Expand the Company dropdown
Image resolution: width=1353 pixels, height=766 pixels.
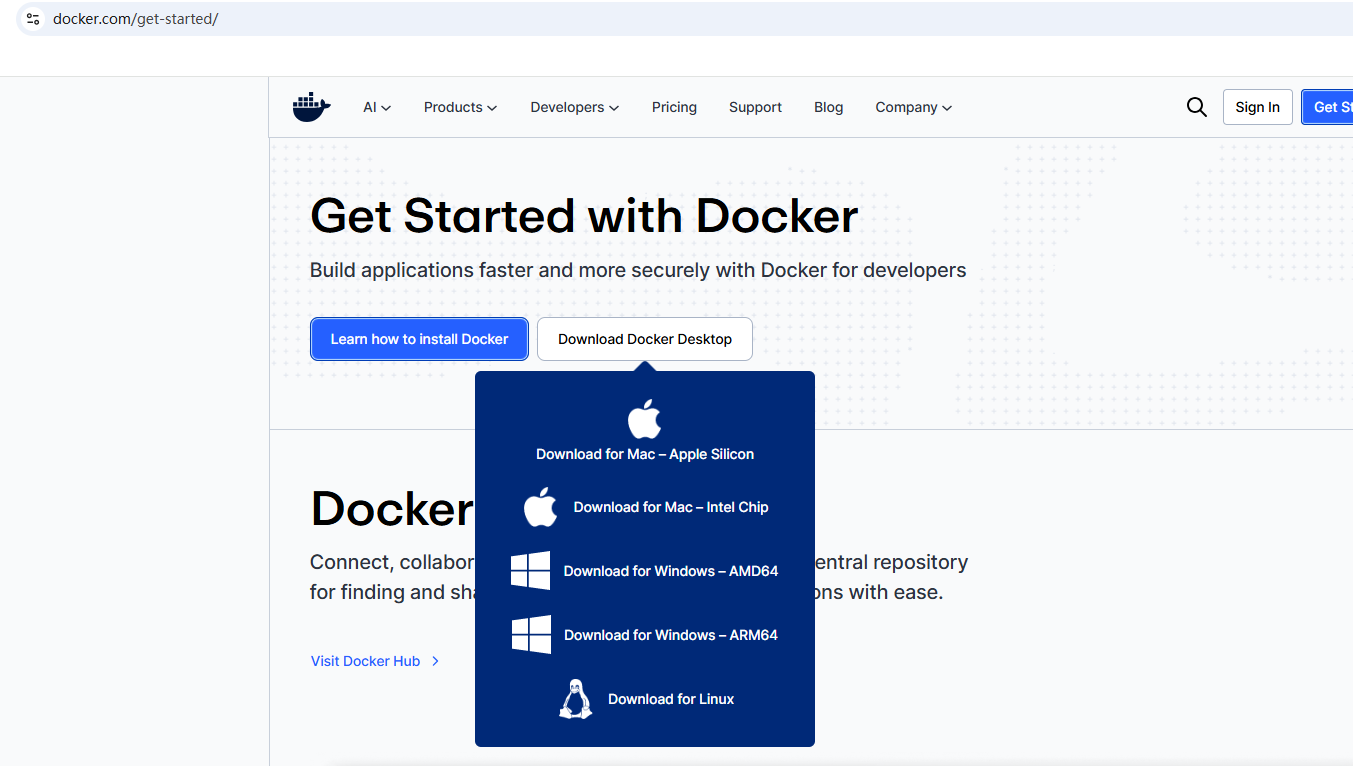[914, 107]
